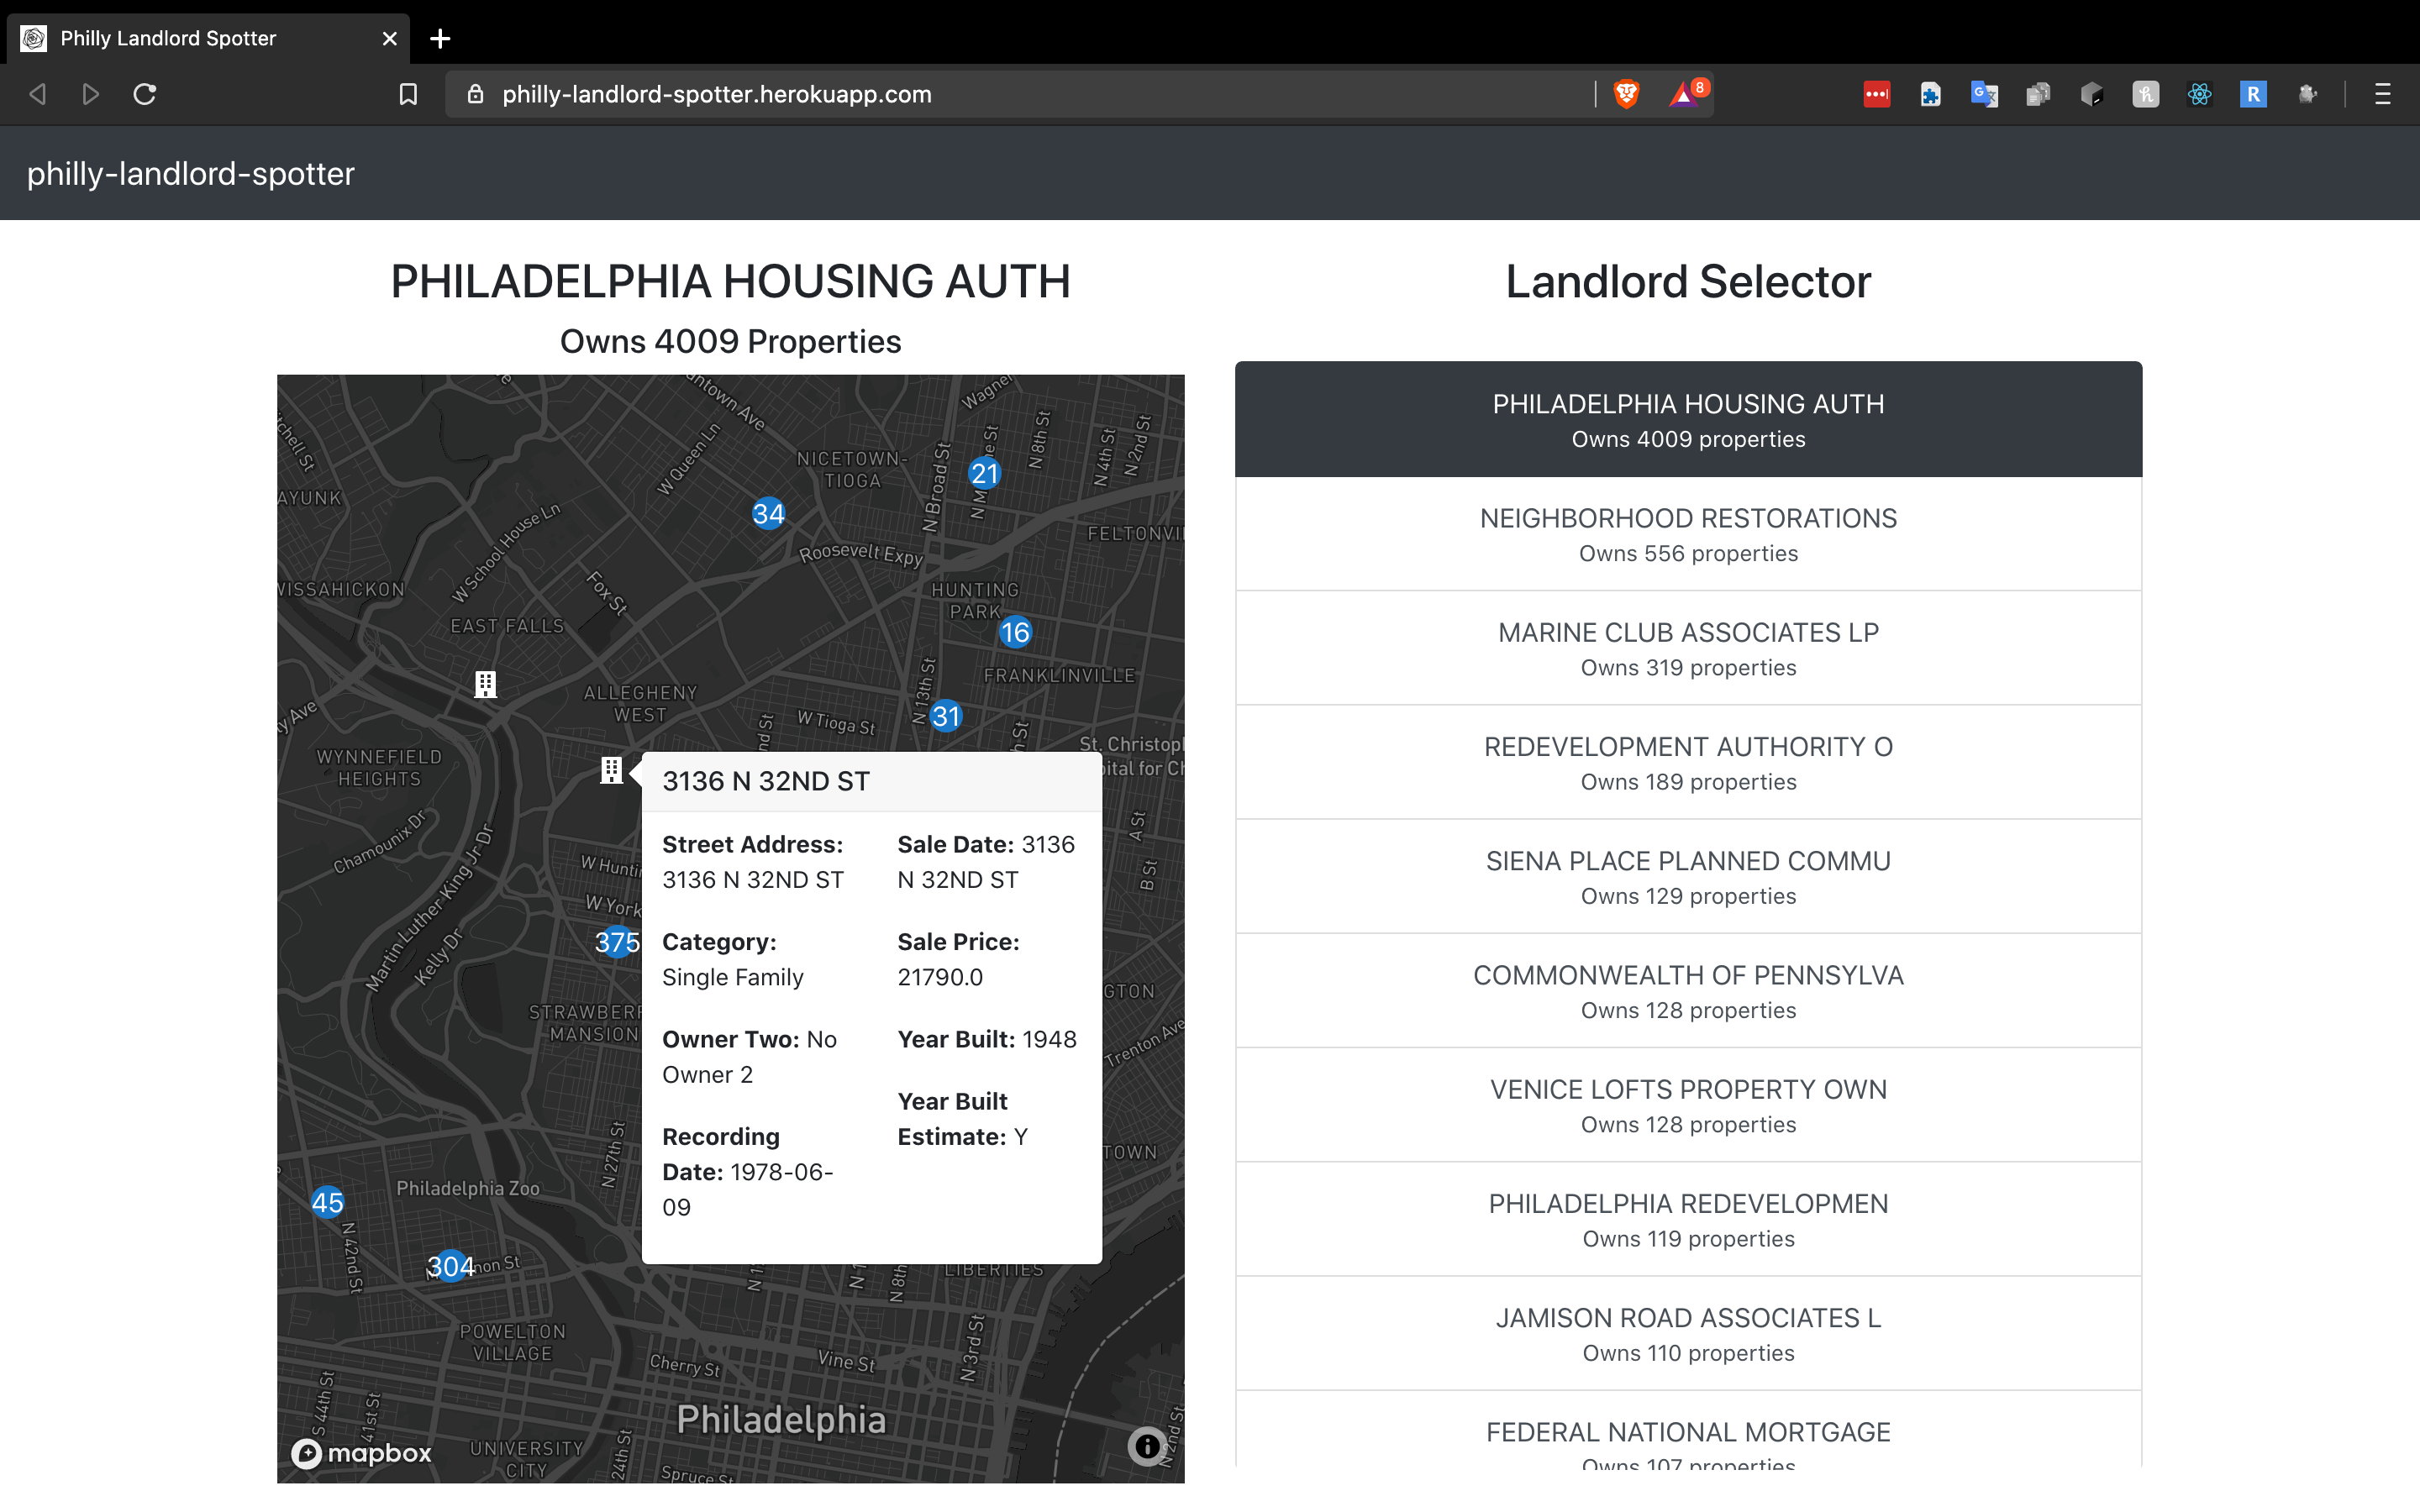The image size is (2420, 1512).
Task: Zoom into the cluster labeled 34
Action: (x=768, y=514)
